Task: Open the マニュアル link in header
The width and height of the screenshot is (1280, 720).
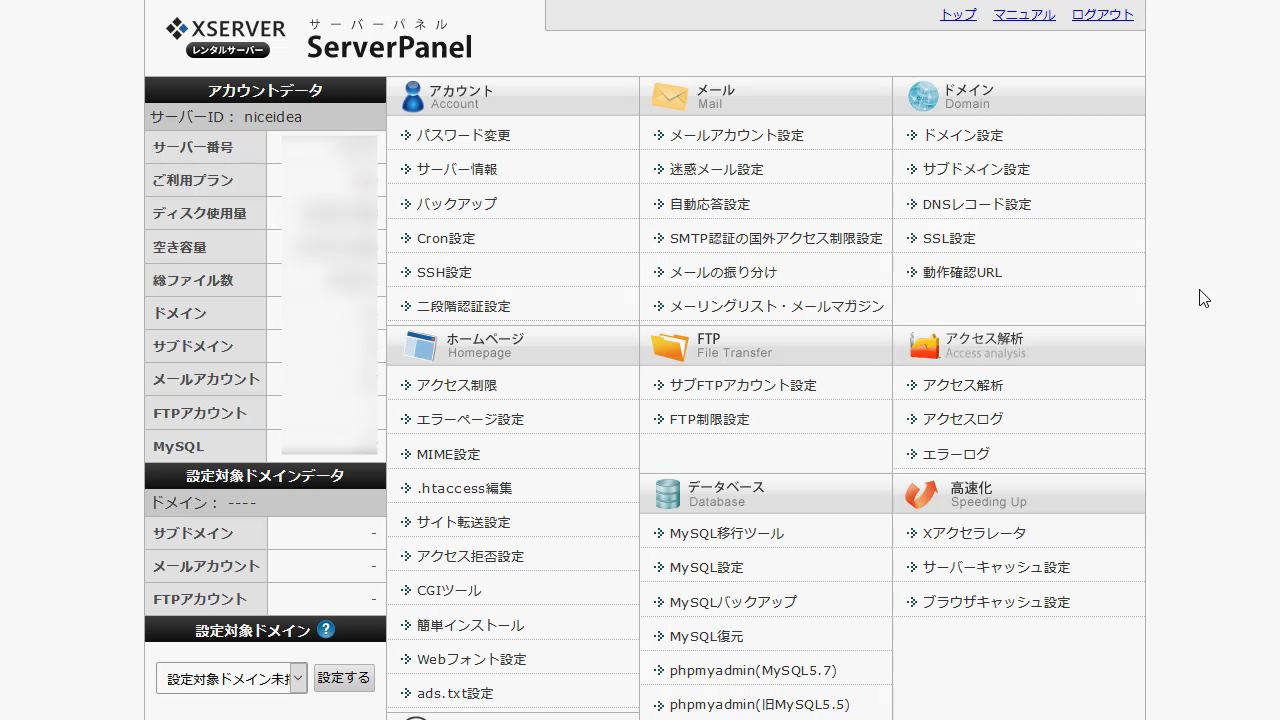Action: pyautogui.click(x=1024, y=15)
